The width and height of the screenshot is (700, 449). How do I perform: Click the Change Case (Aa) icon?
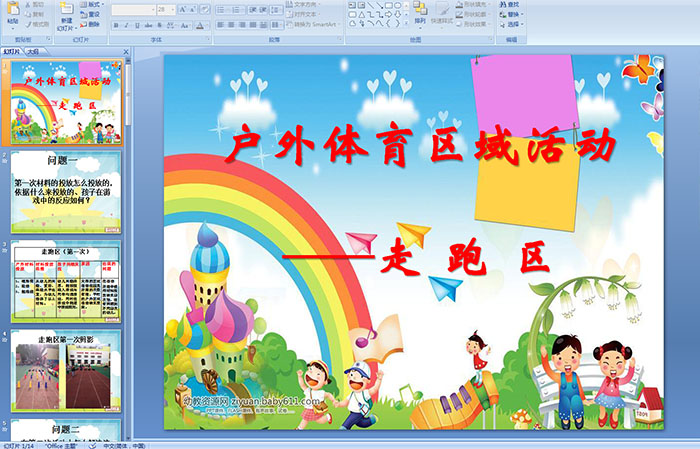184,25
